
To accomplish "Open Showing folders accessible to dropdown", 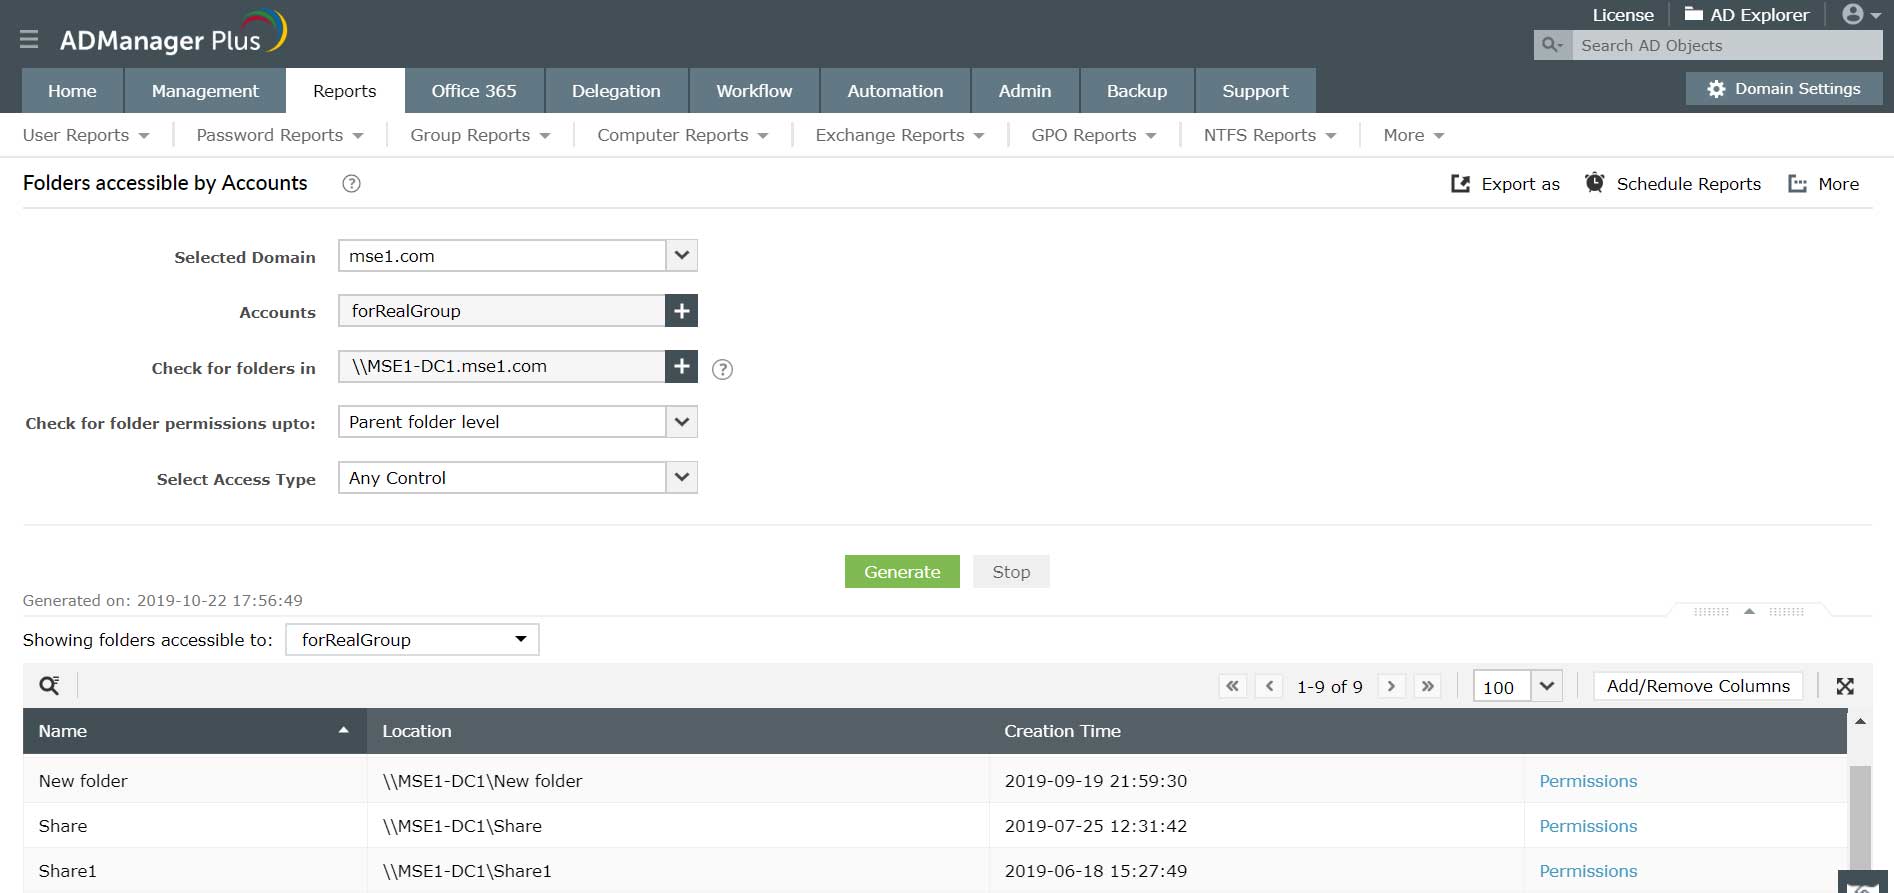I will point(412,640).
